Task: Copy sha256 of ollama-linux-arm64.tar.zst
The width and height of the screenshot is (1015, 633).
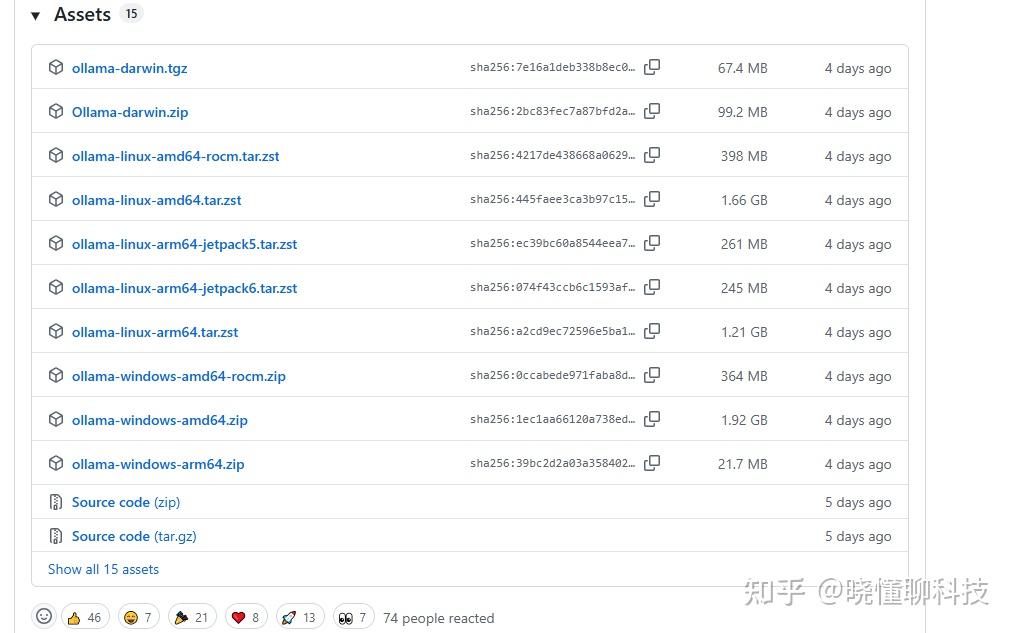Action: coord(652,331)
